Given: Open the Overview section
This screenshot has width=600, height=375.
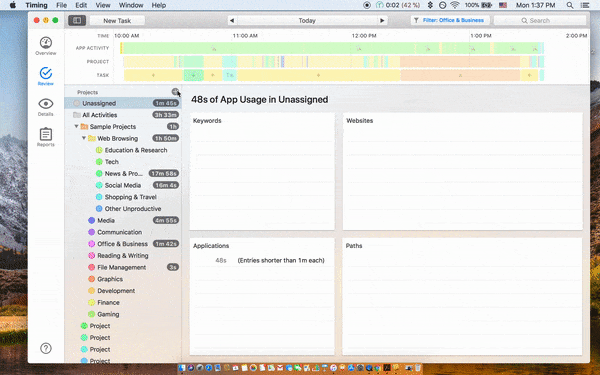Looking at the screenshot, I should 46,46.
